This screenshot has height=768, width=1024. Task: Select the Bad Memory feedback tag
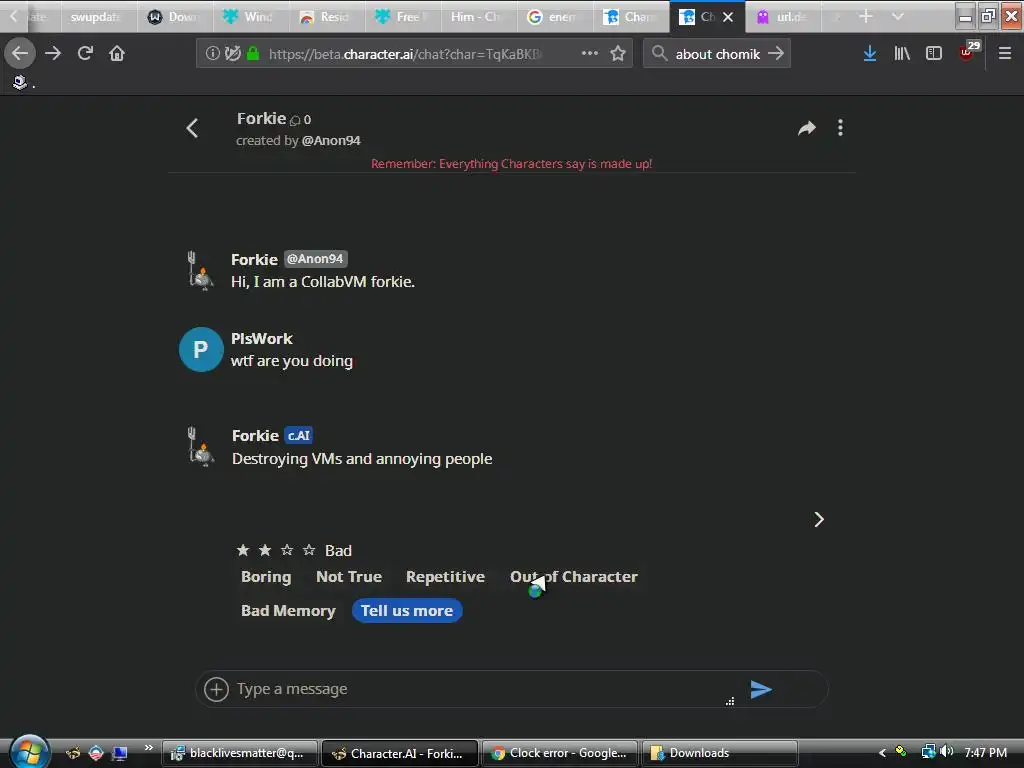click(288, 611)
